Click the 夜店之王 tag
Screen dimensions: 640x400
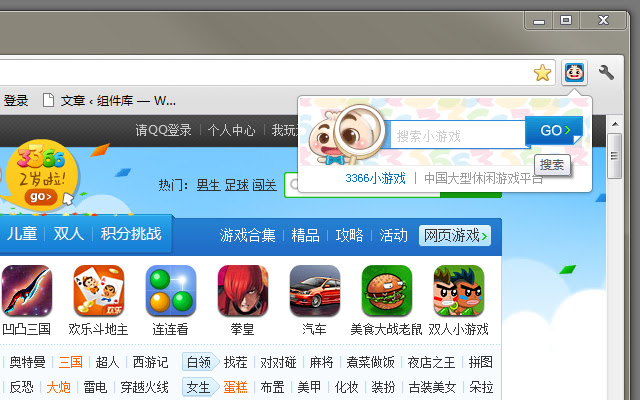click(431, 362)
